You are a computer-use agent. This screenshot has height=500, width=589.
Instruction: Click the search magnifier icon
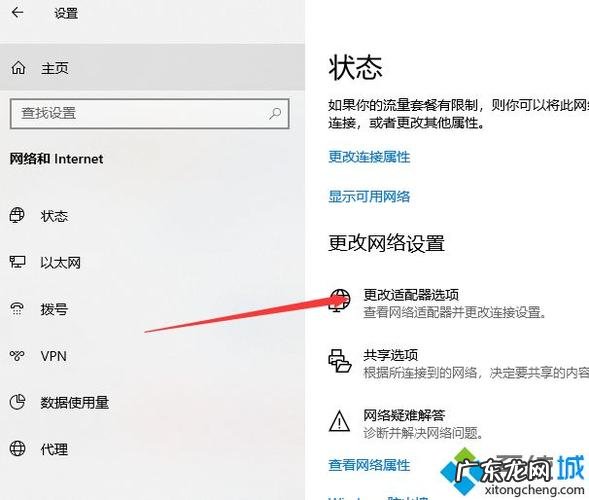275,113
